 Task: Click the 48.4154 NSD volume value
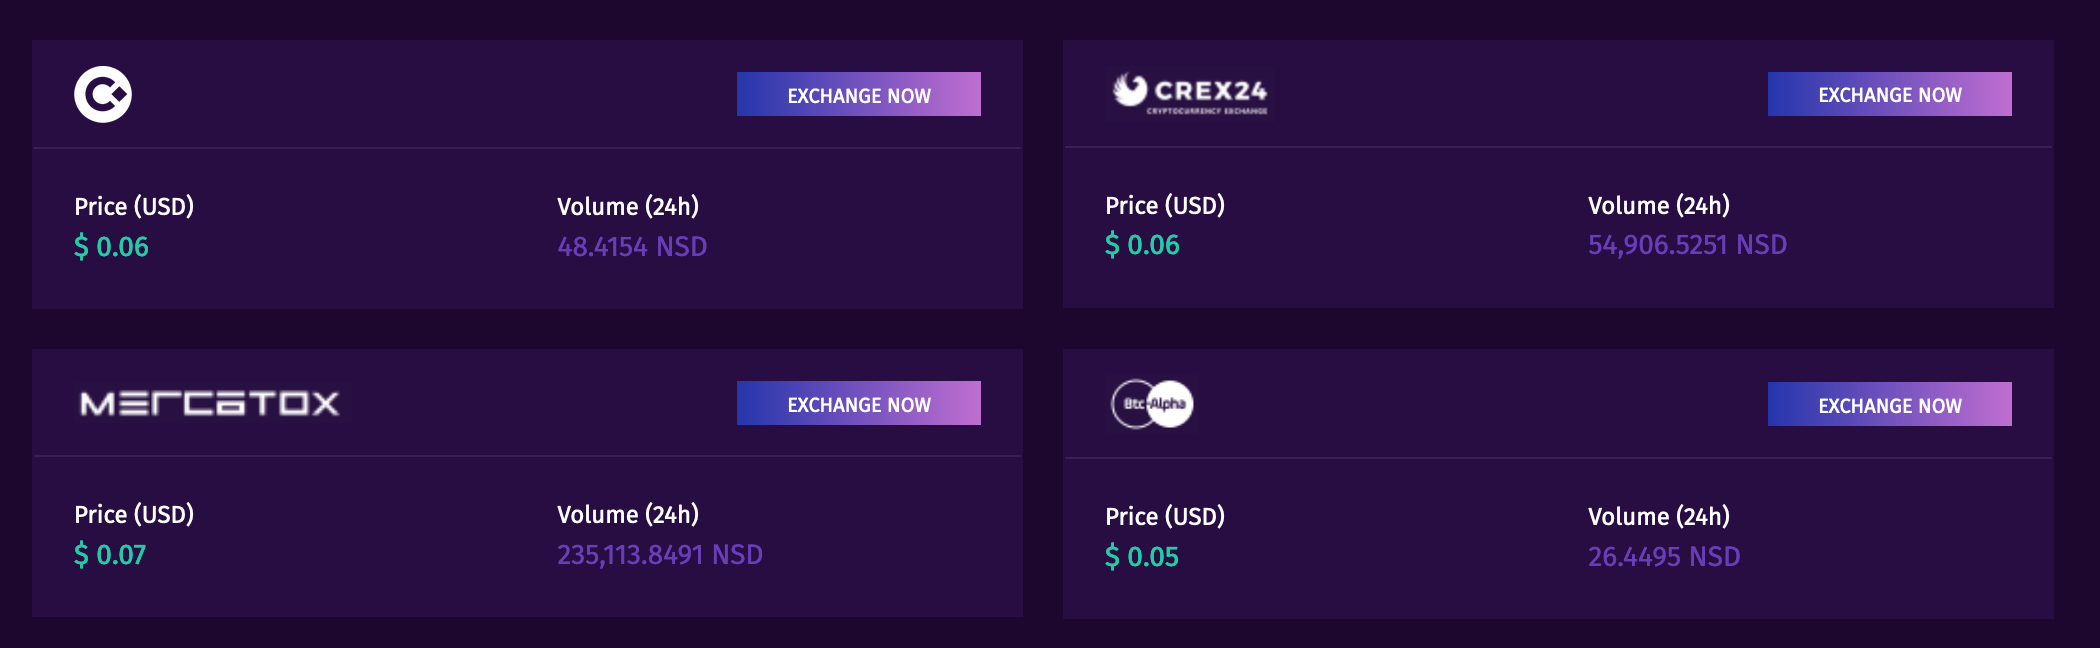(632, 247)
